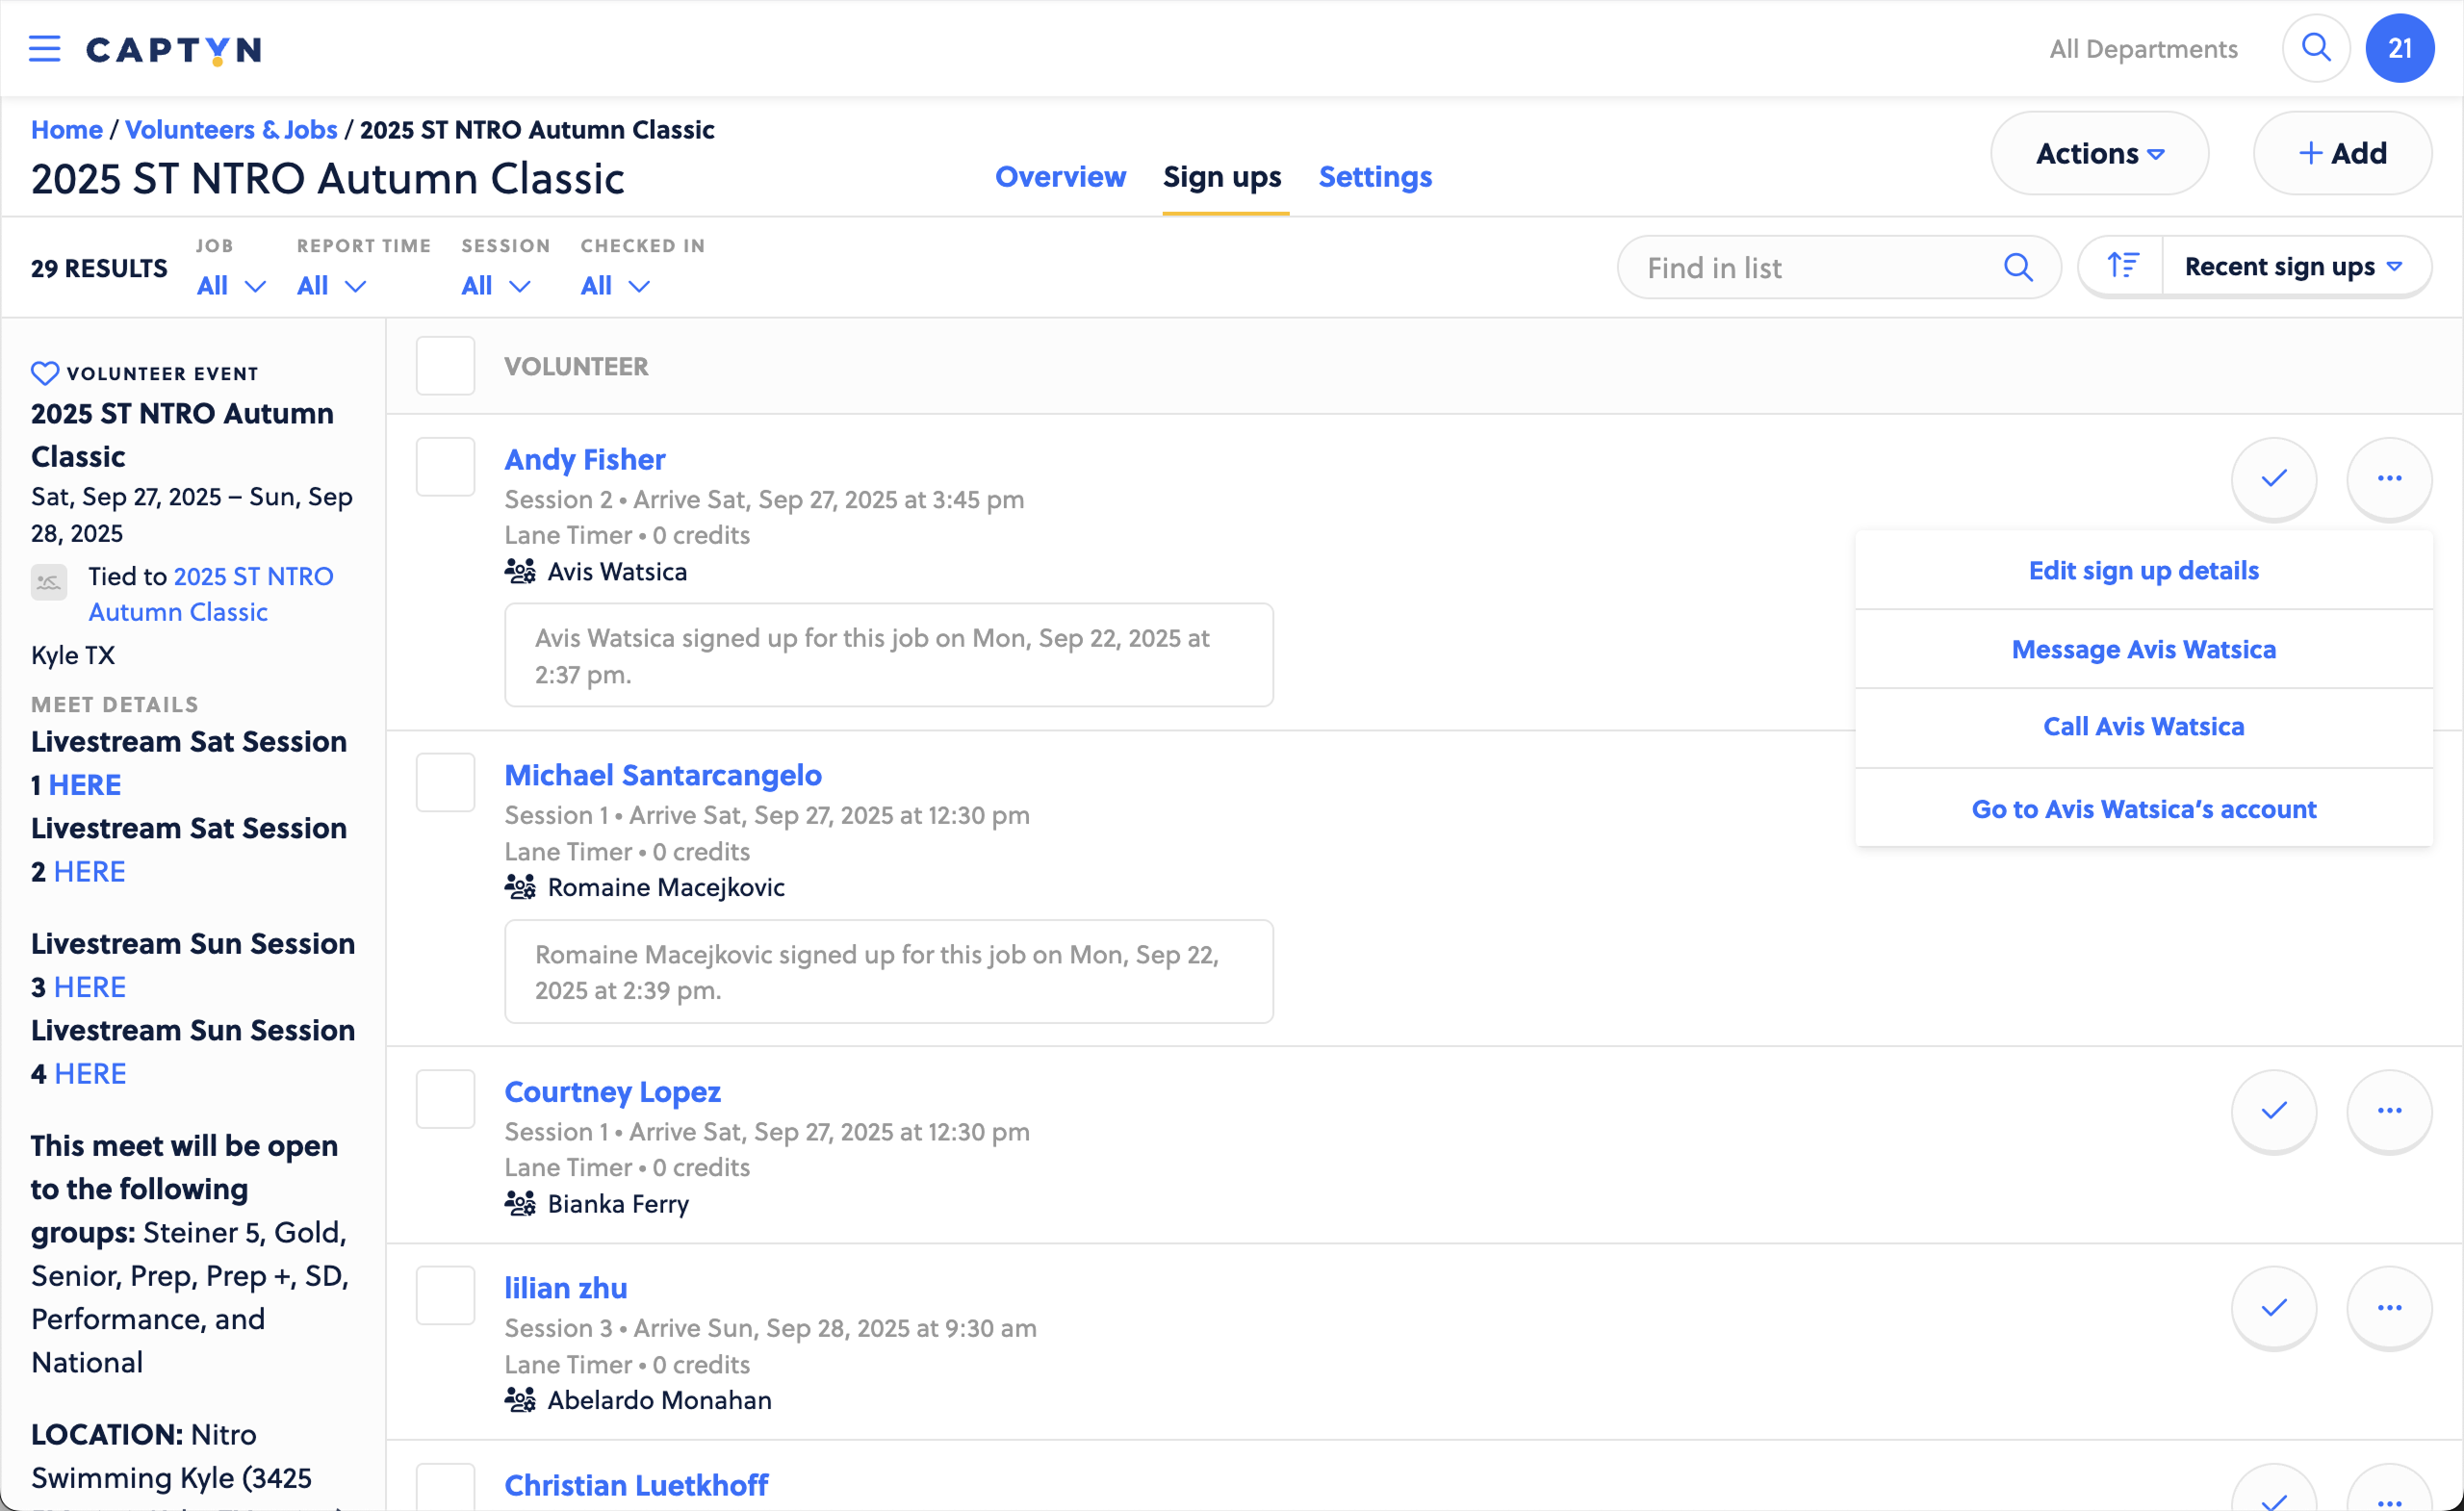Open Andy Fisher's three-dot options

(2388, 478)
